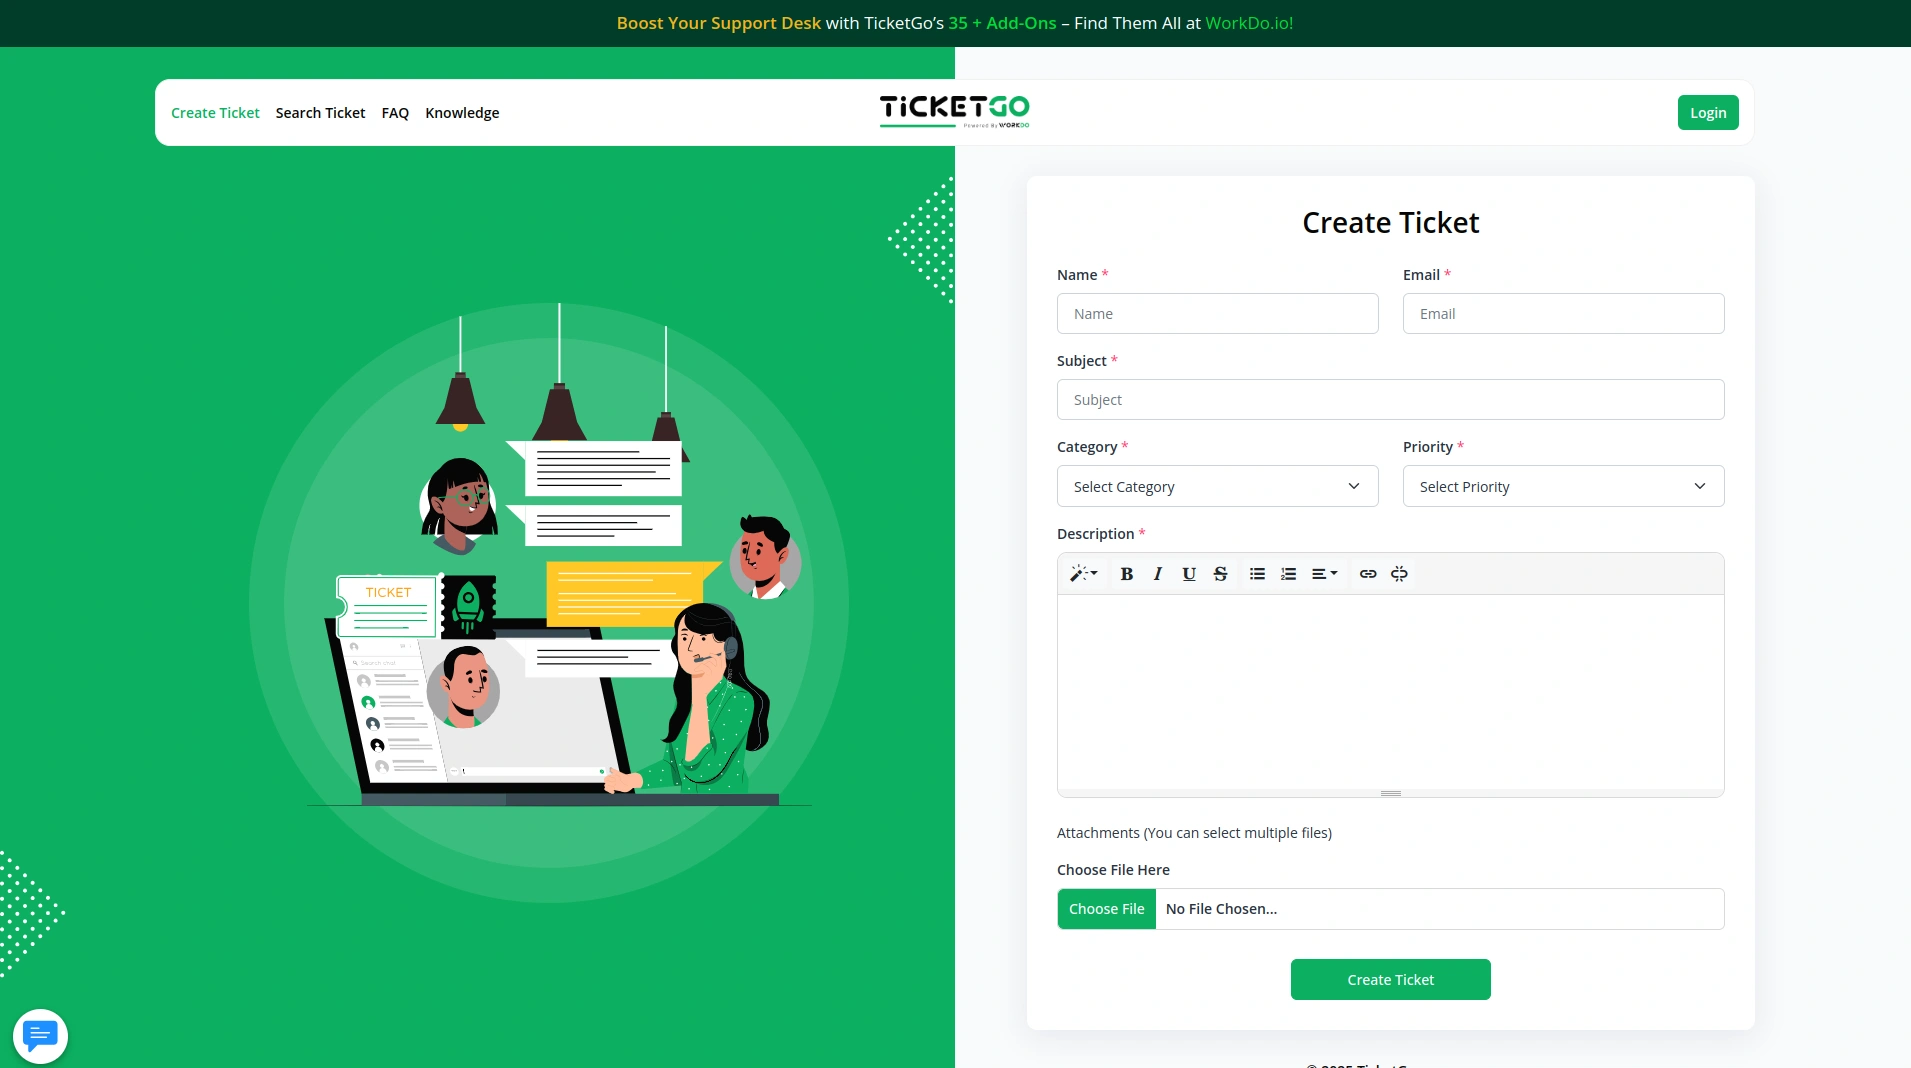The height and width of the screenshot is (1068, 1911).
Task: Go to Search Ticket page
Action: point(320,113)
